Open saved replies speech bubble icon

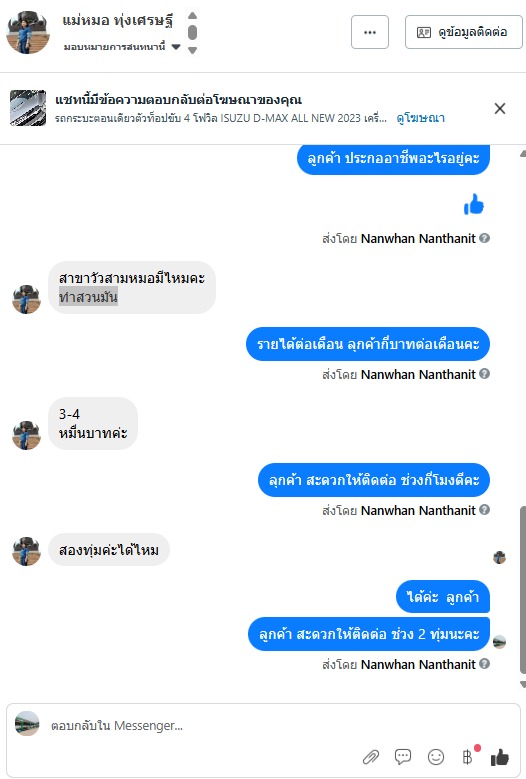coord(403,757)
